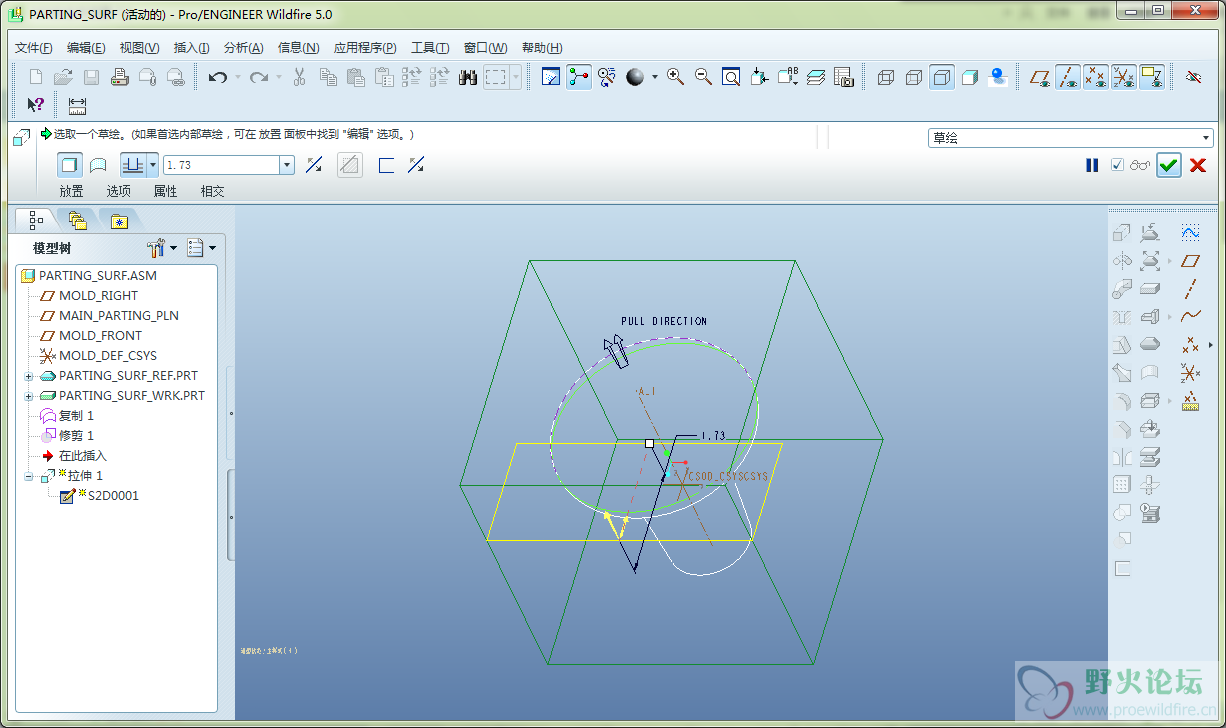The width and height of the screenshot is (1226, 728).
Task: Open the depth type option dropdown arrow
Action: 152,165
